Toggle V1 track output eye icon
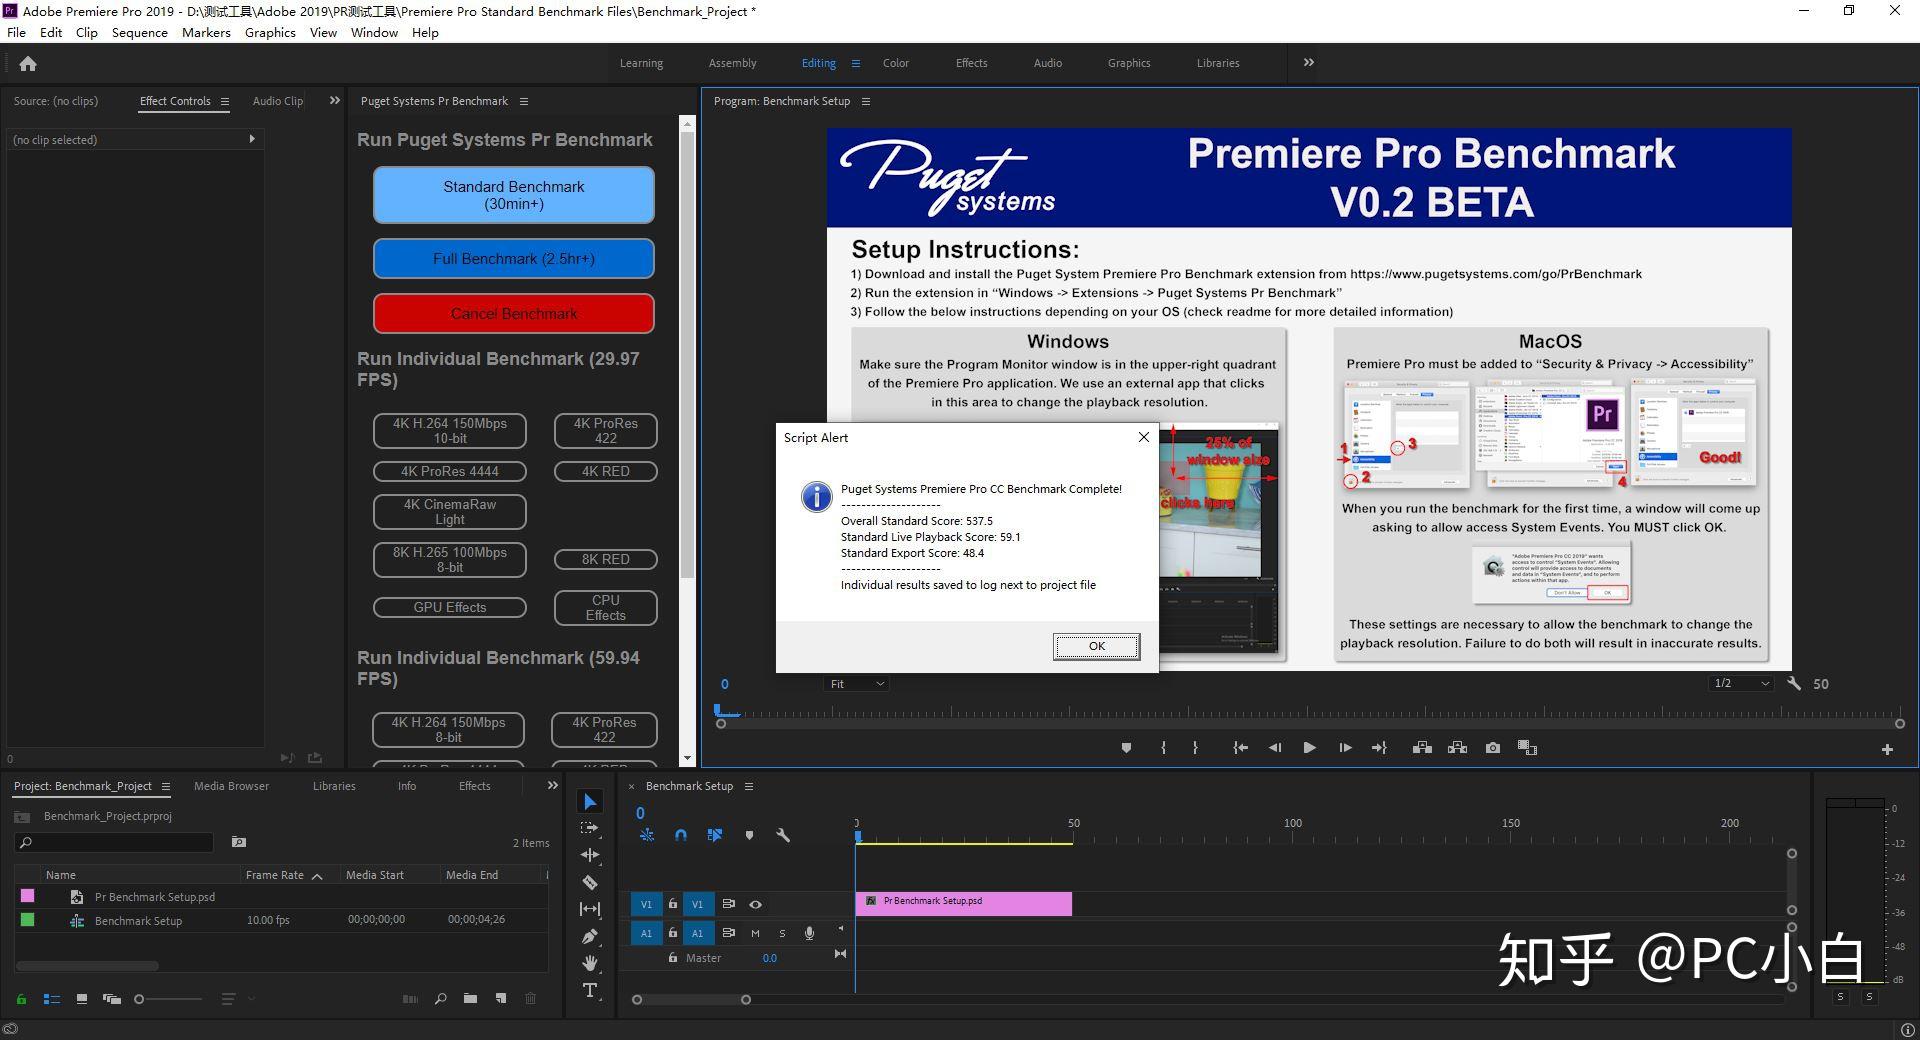The image size is (1920, 1040). tap(755, 904)
